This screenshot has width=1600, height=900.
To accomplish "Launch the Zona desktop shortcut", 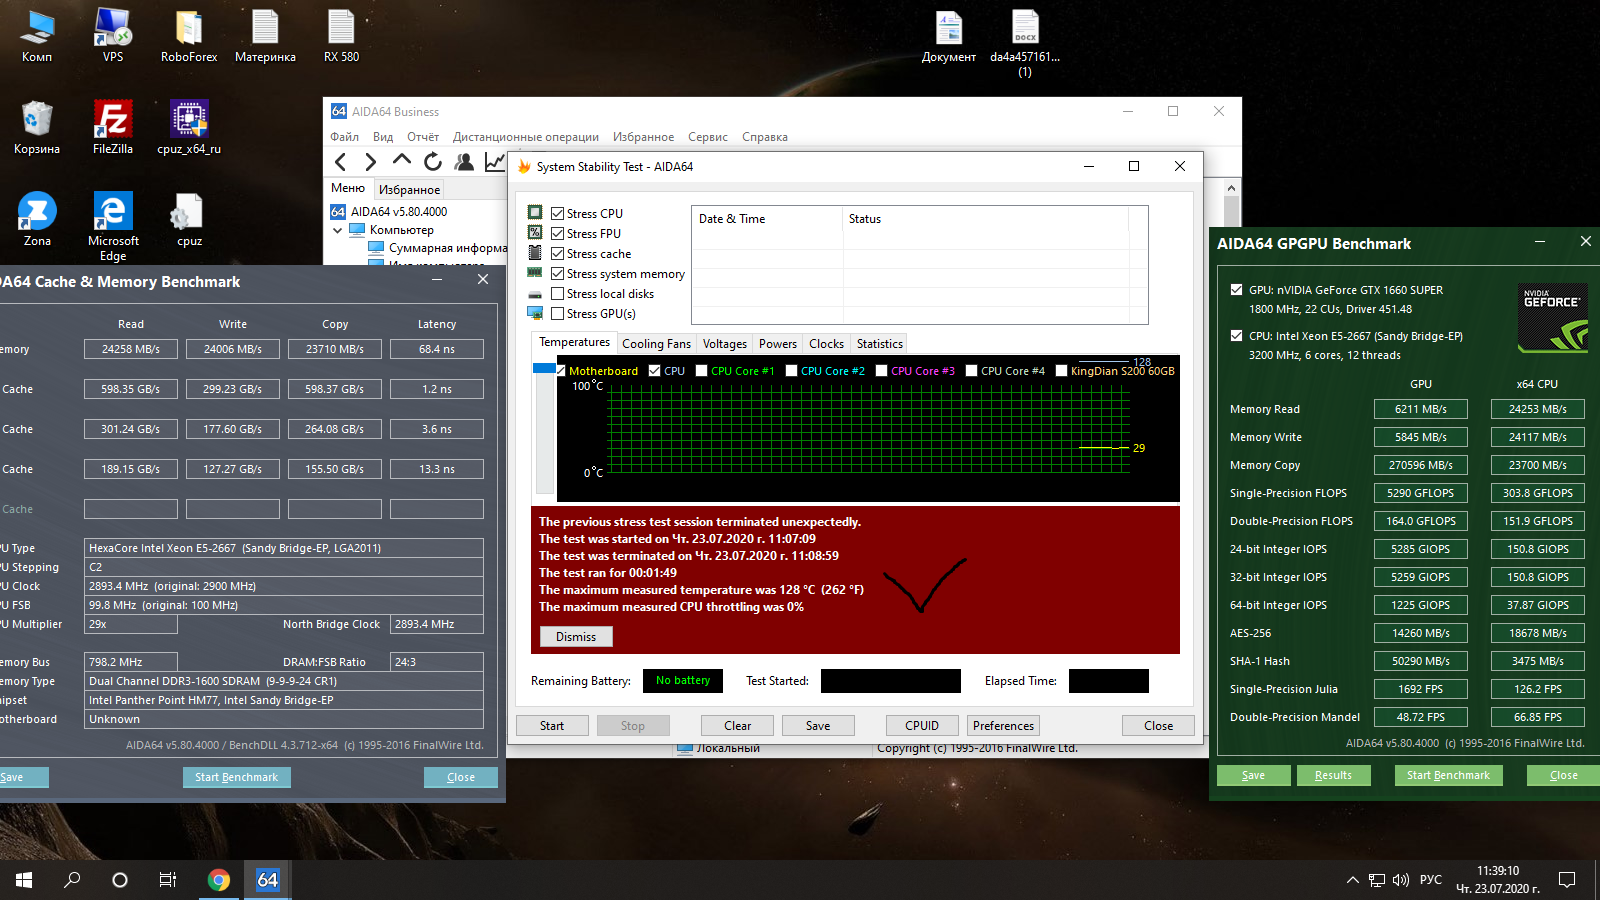I will coord(37,220).
